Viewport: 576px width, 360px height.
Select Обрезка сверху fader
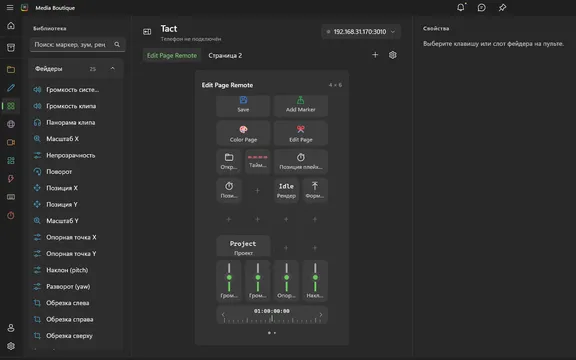pos(75,336)
